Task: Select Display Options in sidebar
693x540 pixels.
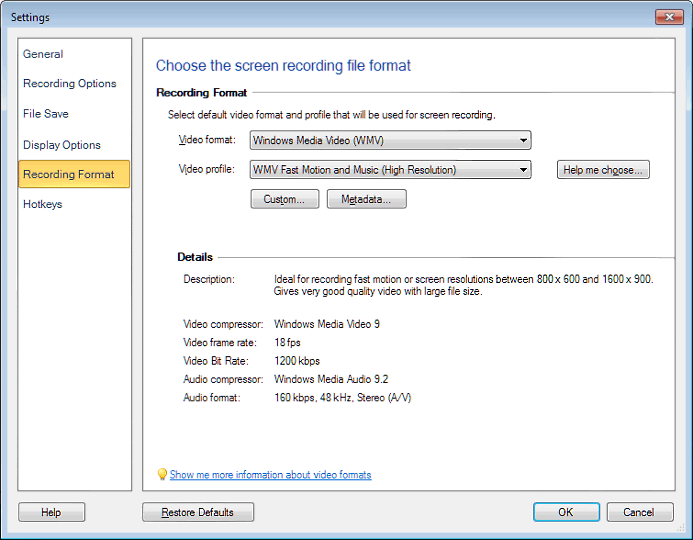Action: click(62, 145)
